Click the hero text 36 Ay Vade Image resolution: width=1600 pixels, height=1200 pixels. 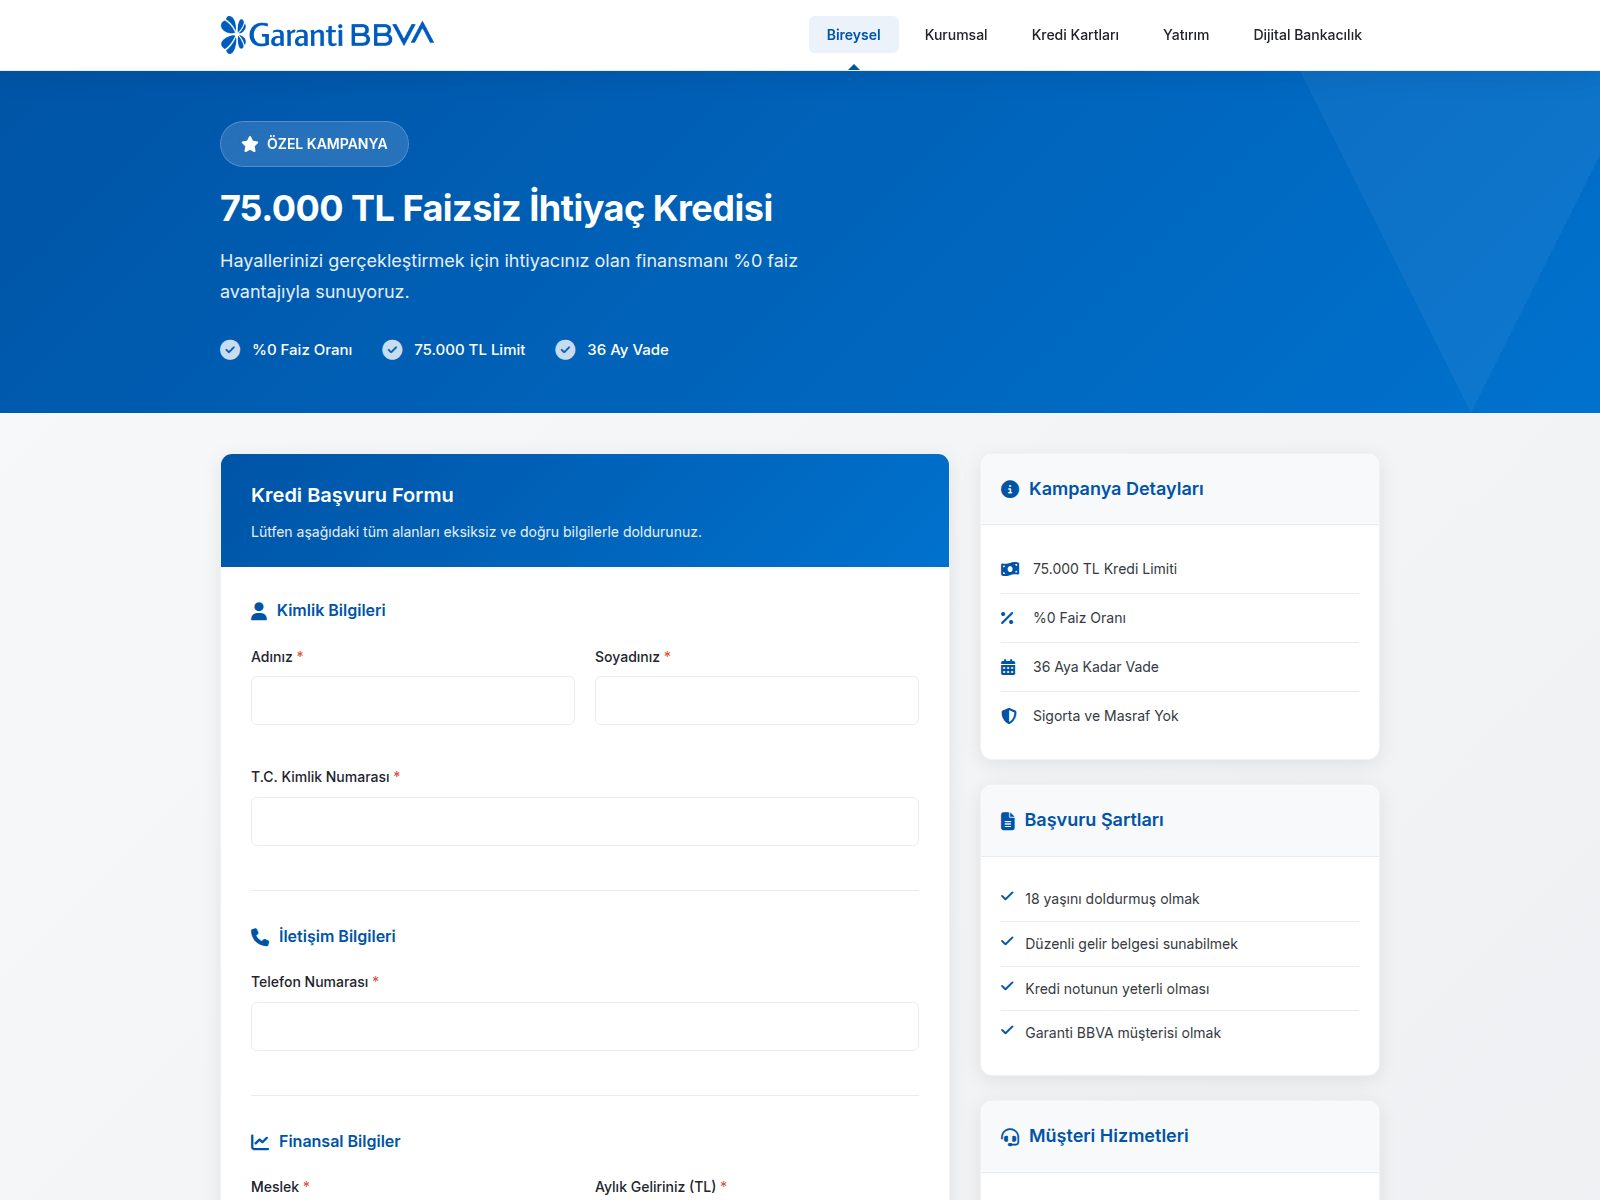tap(628, 350)
